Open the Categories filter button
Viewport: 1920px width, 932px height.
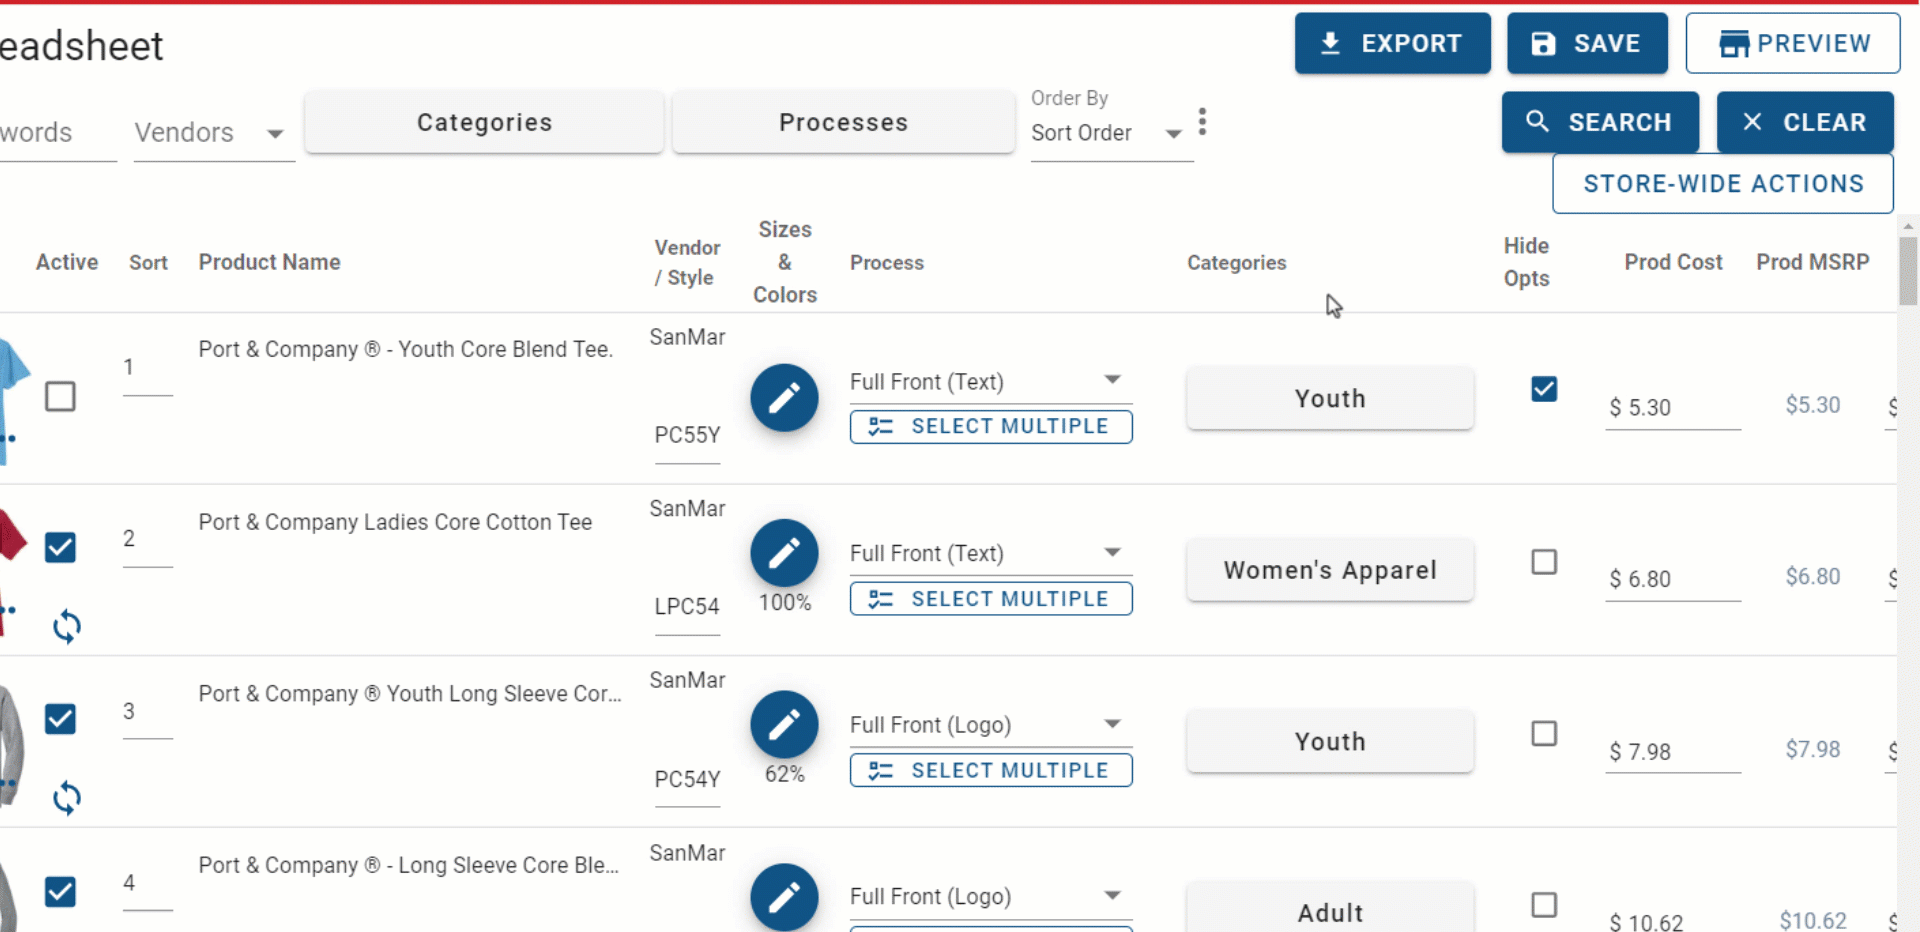point(484,122)
